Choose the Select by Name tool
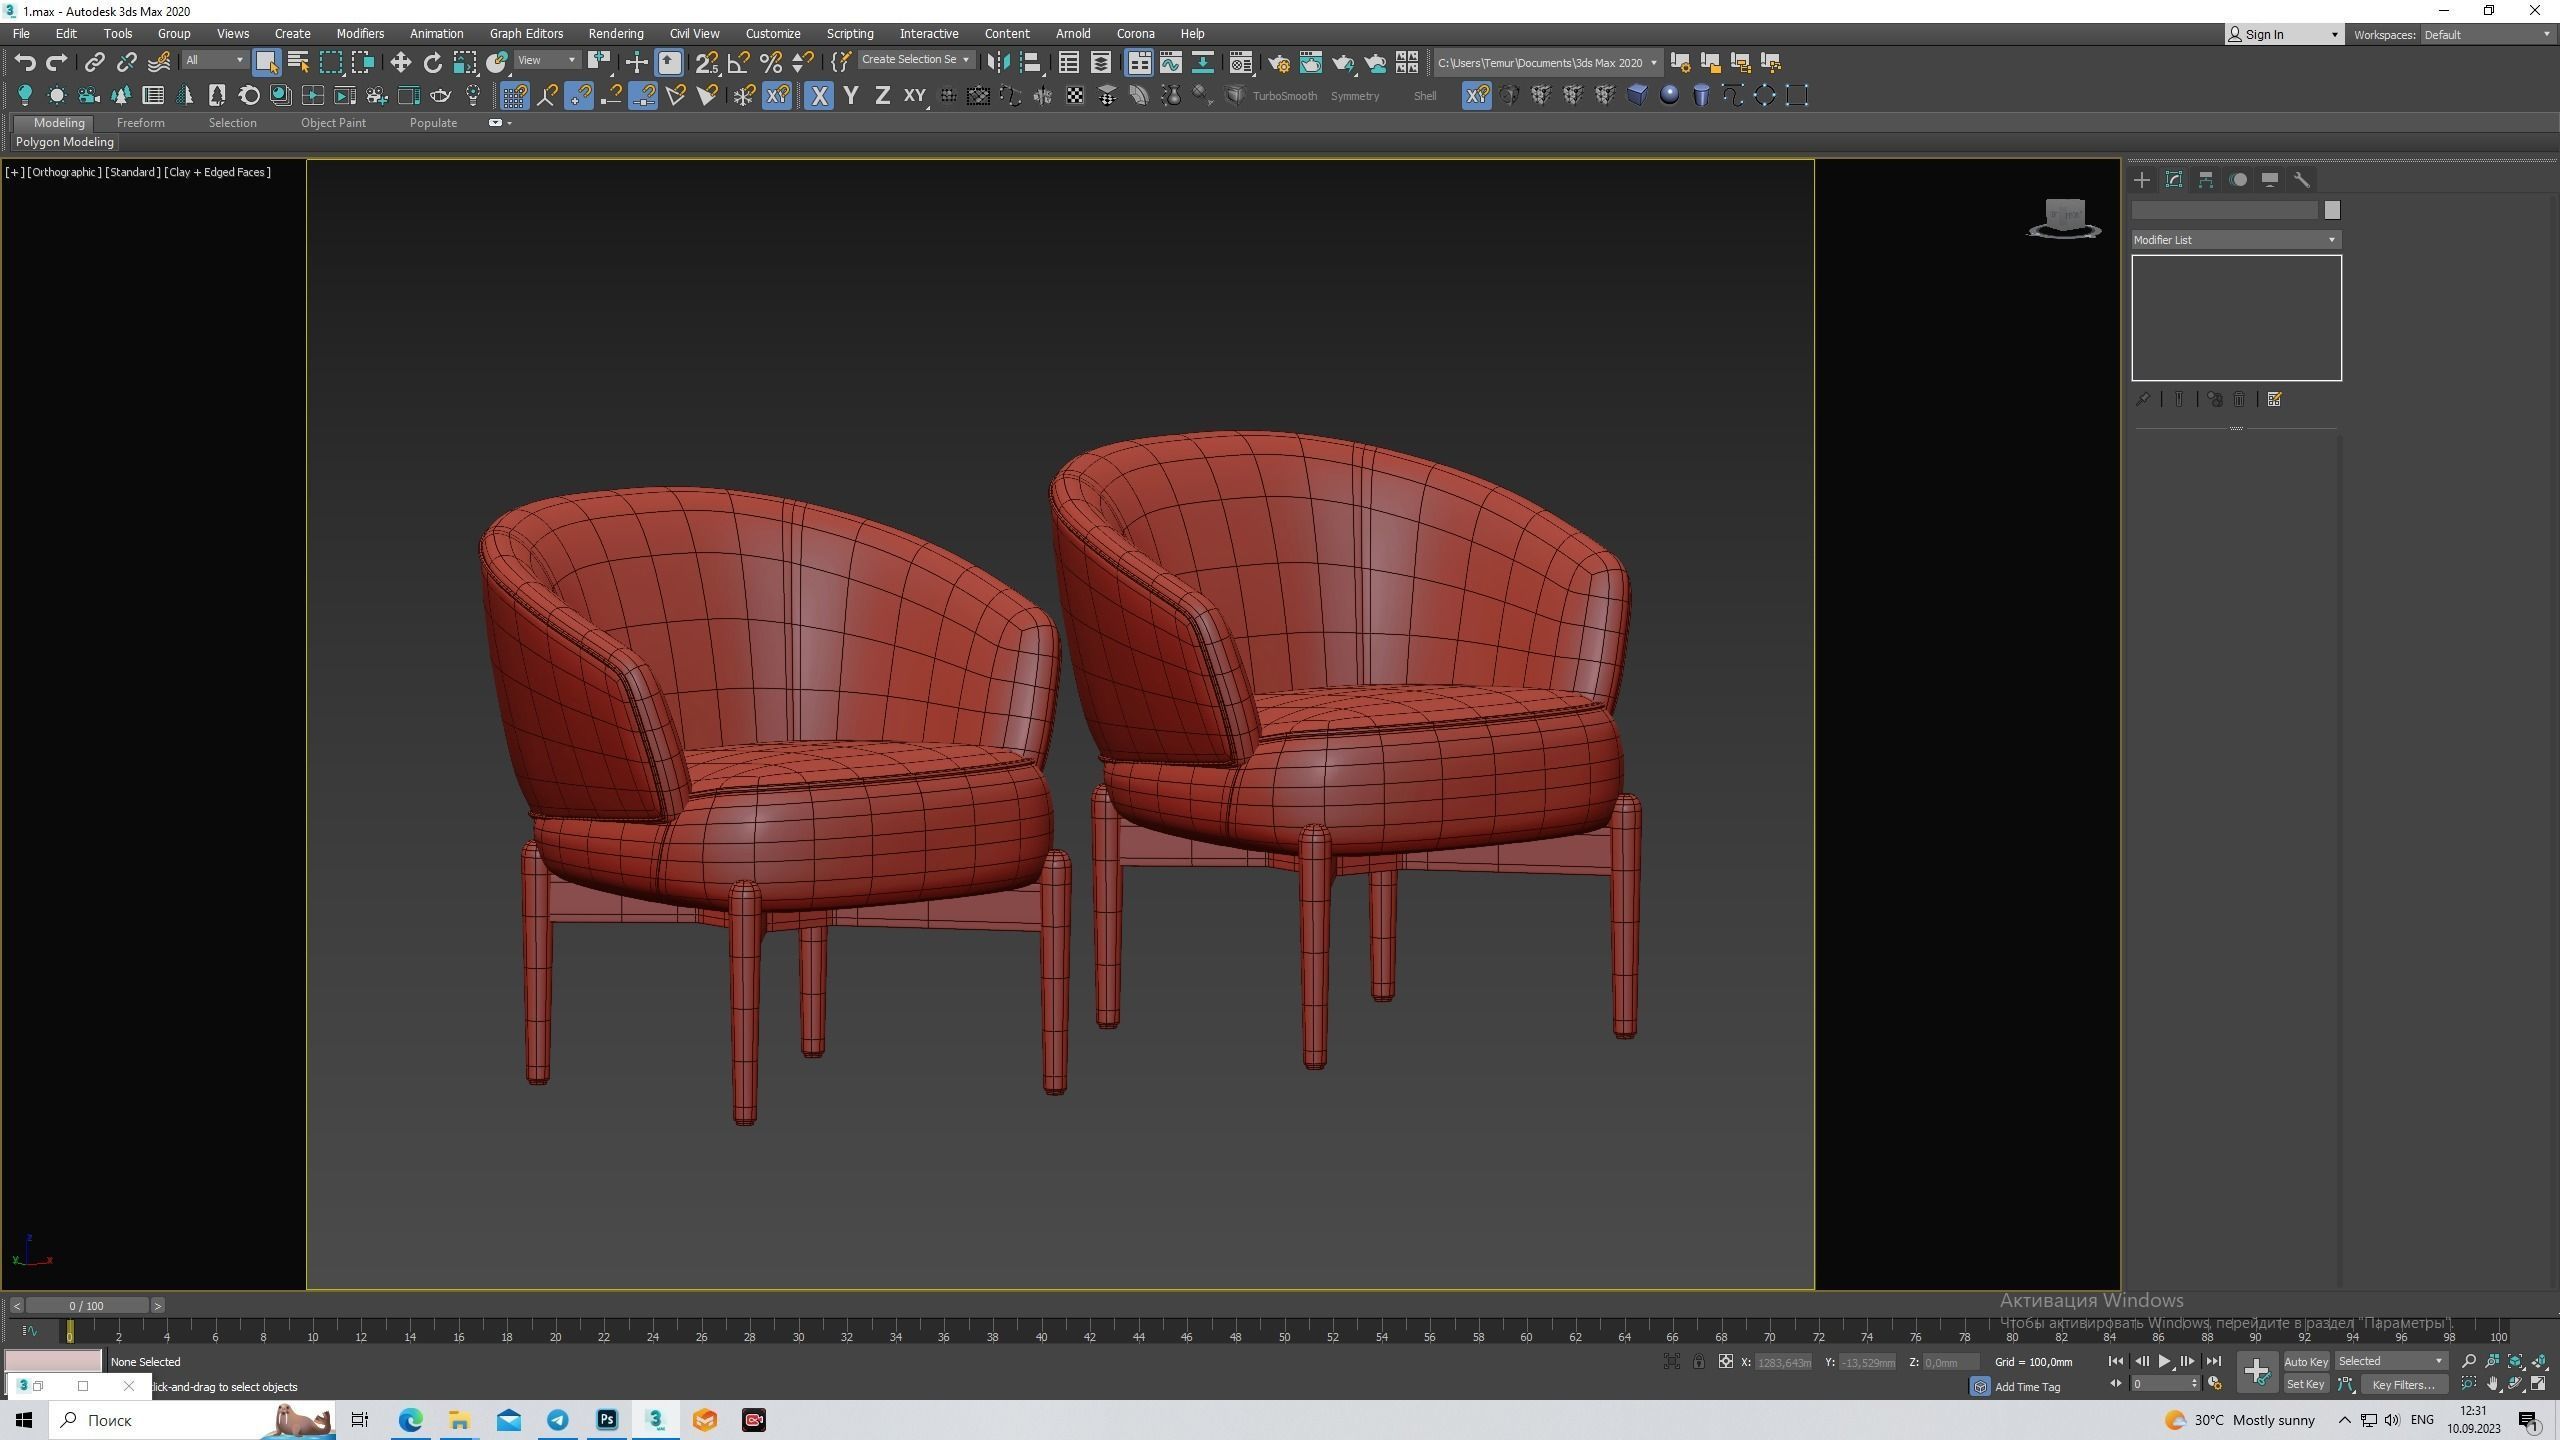Screen dimensions: 2560x1440 coord(298,62)
